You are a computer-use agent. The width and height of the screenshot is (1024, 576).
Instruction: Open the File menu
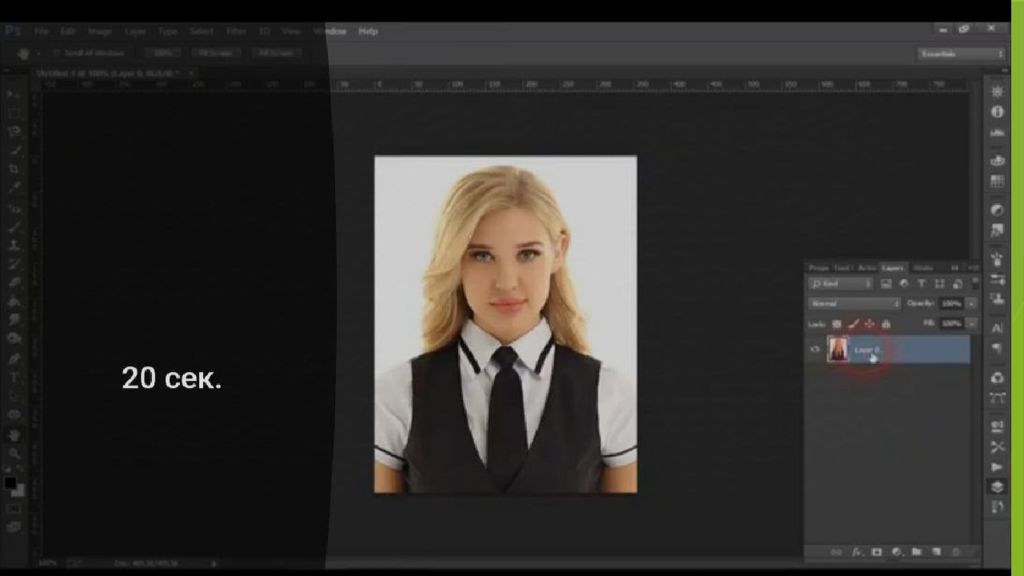41,31
